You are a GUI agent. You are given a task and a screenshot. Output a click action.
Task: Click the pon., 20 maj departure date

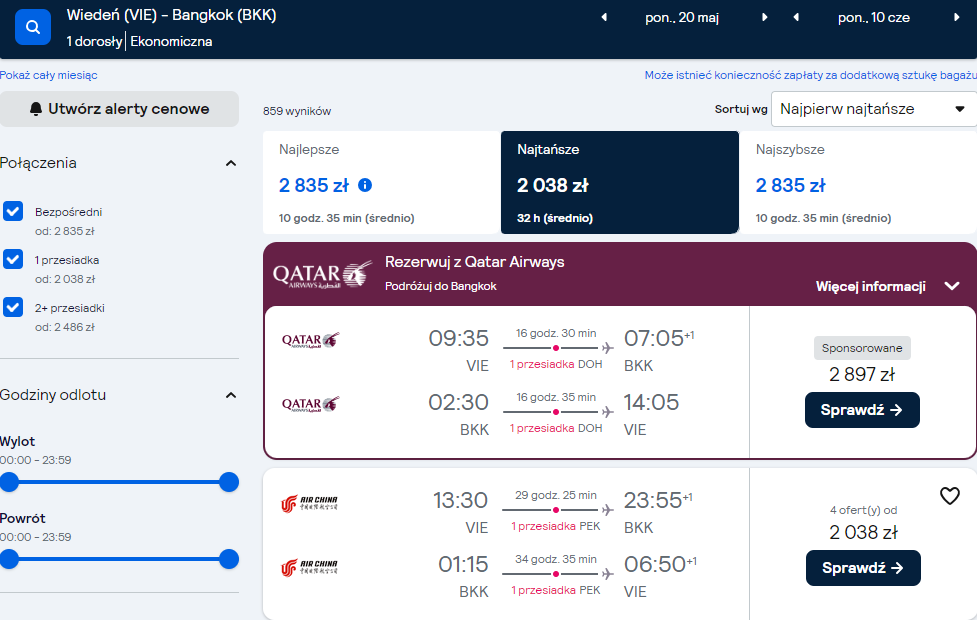click(682, 17)
